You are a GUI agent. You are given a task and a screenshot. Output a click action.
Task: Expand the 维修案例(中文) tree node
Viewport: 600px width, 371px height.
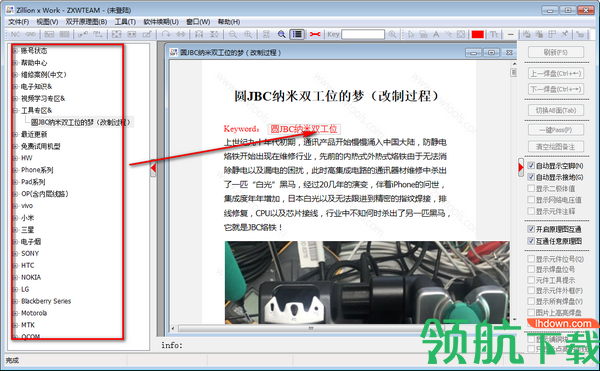(x=15, y=75)
